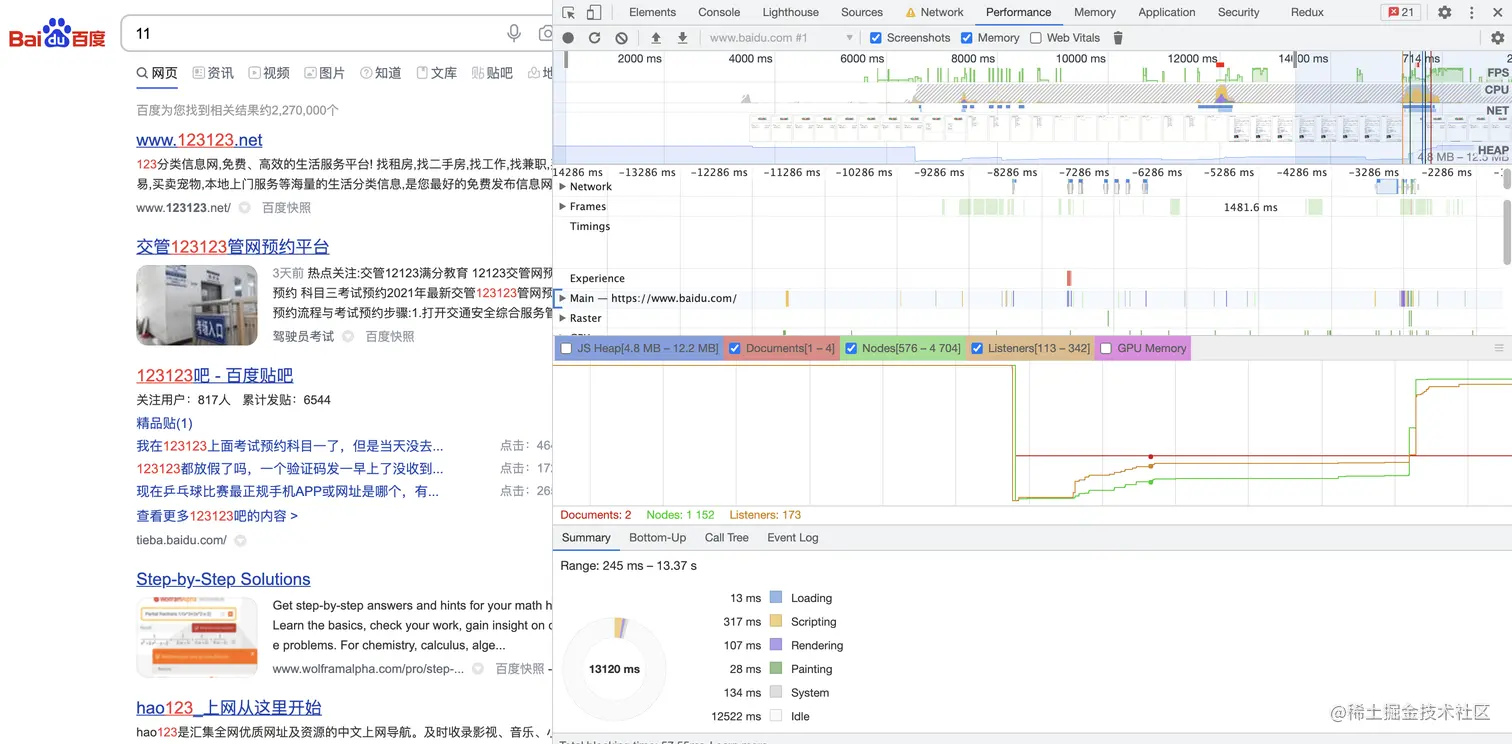This screenshot has height=744, width=1512.
Task: Switch Baidu search to 视频 tab
Action: pyautogui.click(x=269, y=73)
